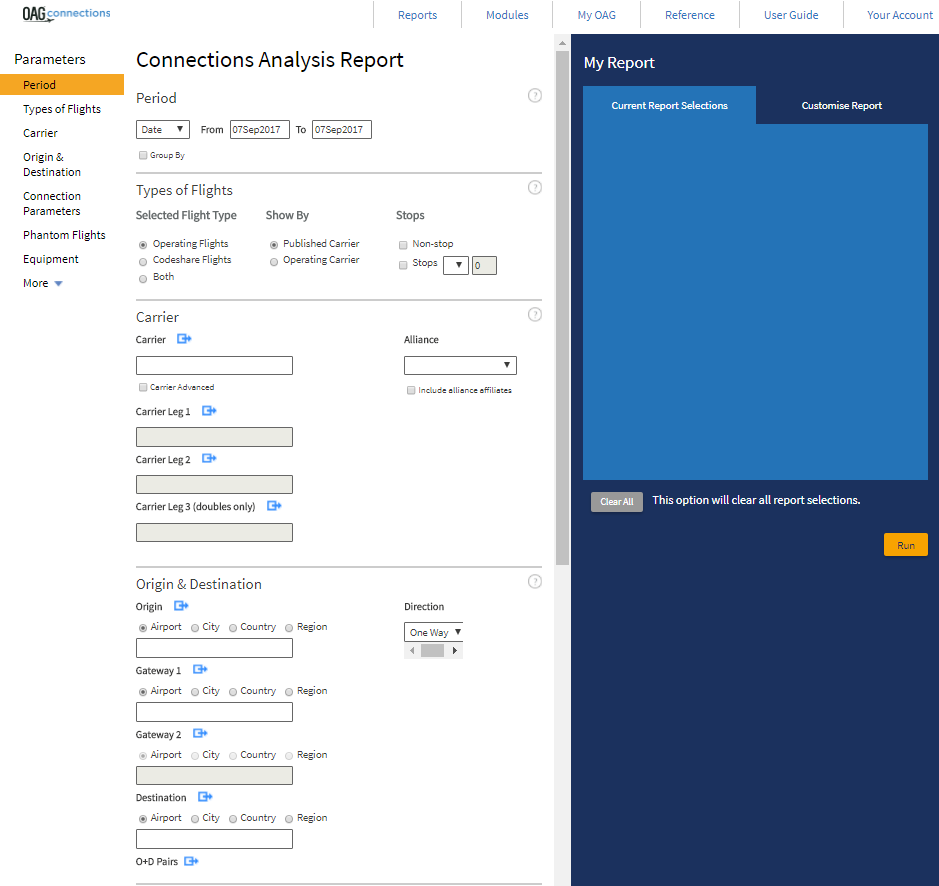The image size is (939, 886).
Task: Open the User Guide menu
Action: tap(791, 15)
